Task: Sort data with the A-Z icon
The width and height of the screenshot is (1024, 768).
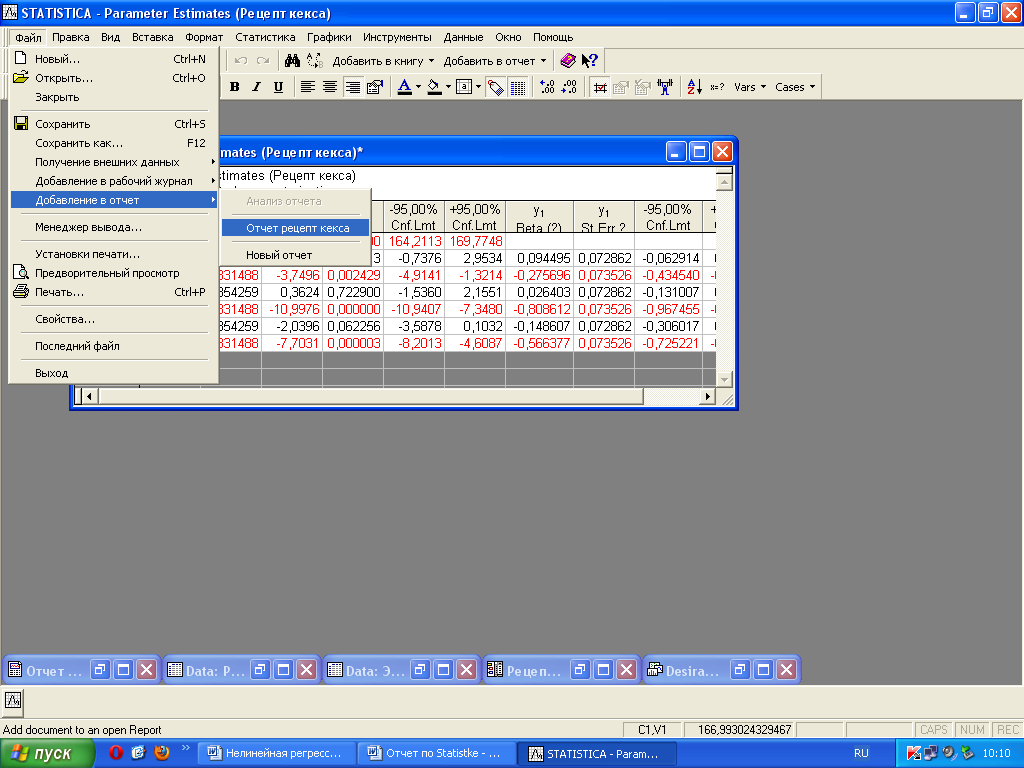Action: coord(694,87)
